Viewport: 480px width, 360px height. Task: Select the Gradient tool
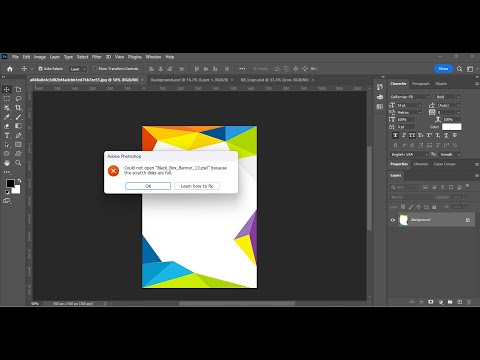click(18, 126)
